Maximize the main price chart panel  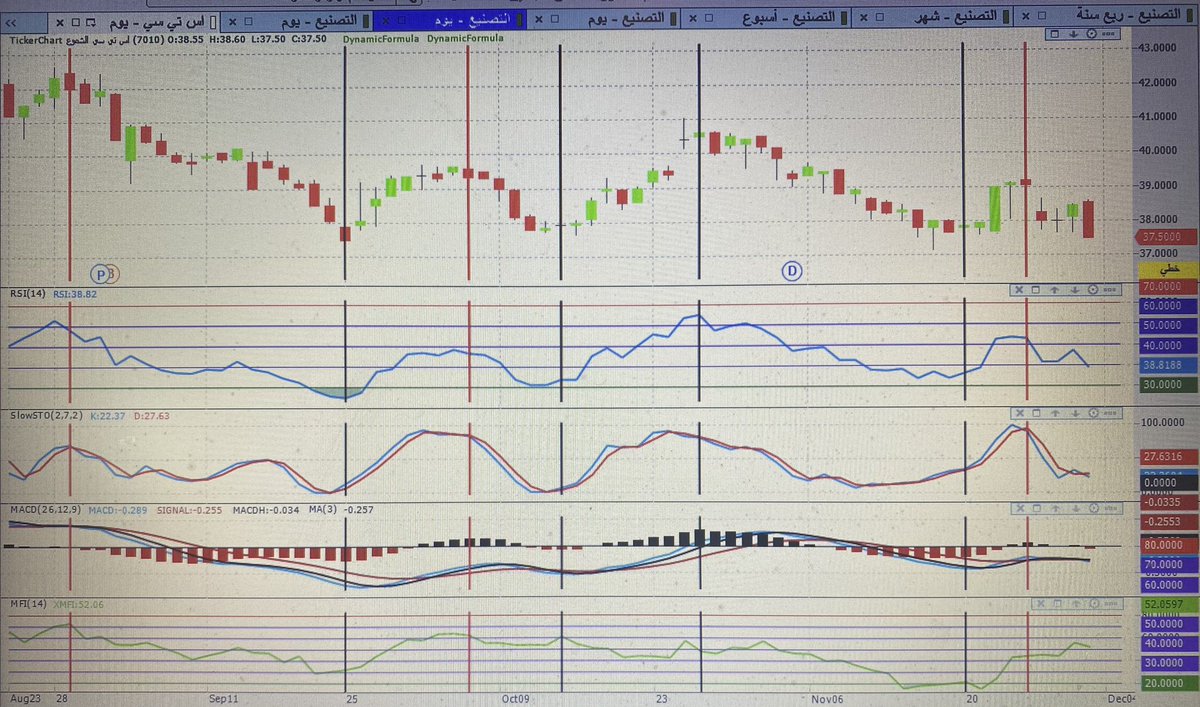pos(1055,34)
